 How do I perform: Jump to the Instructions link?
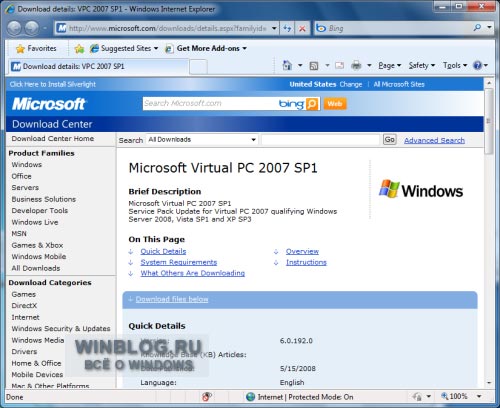tap(306, 262)
